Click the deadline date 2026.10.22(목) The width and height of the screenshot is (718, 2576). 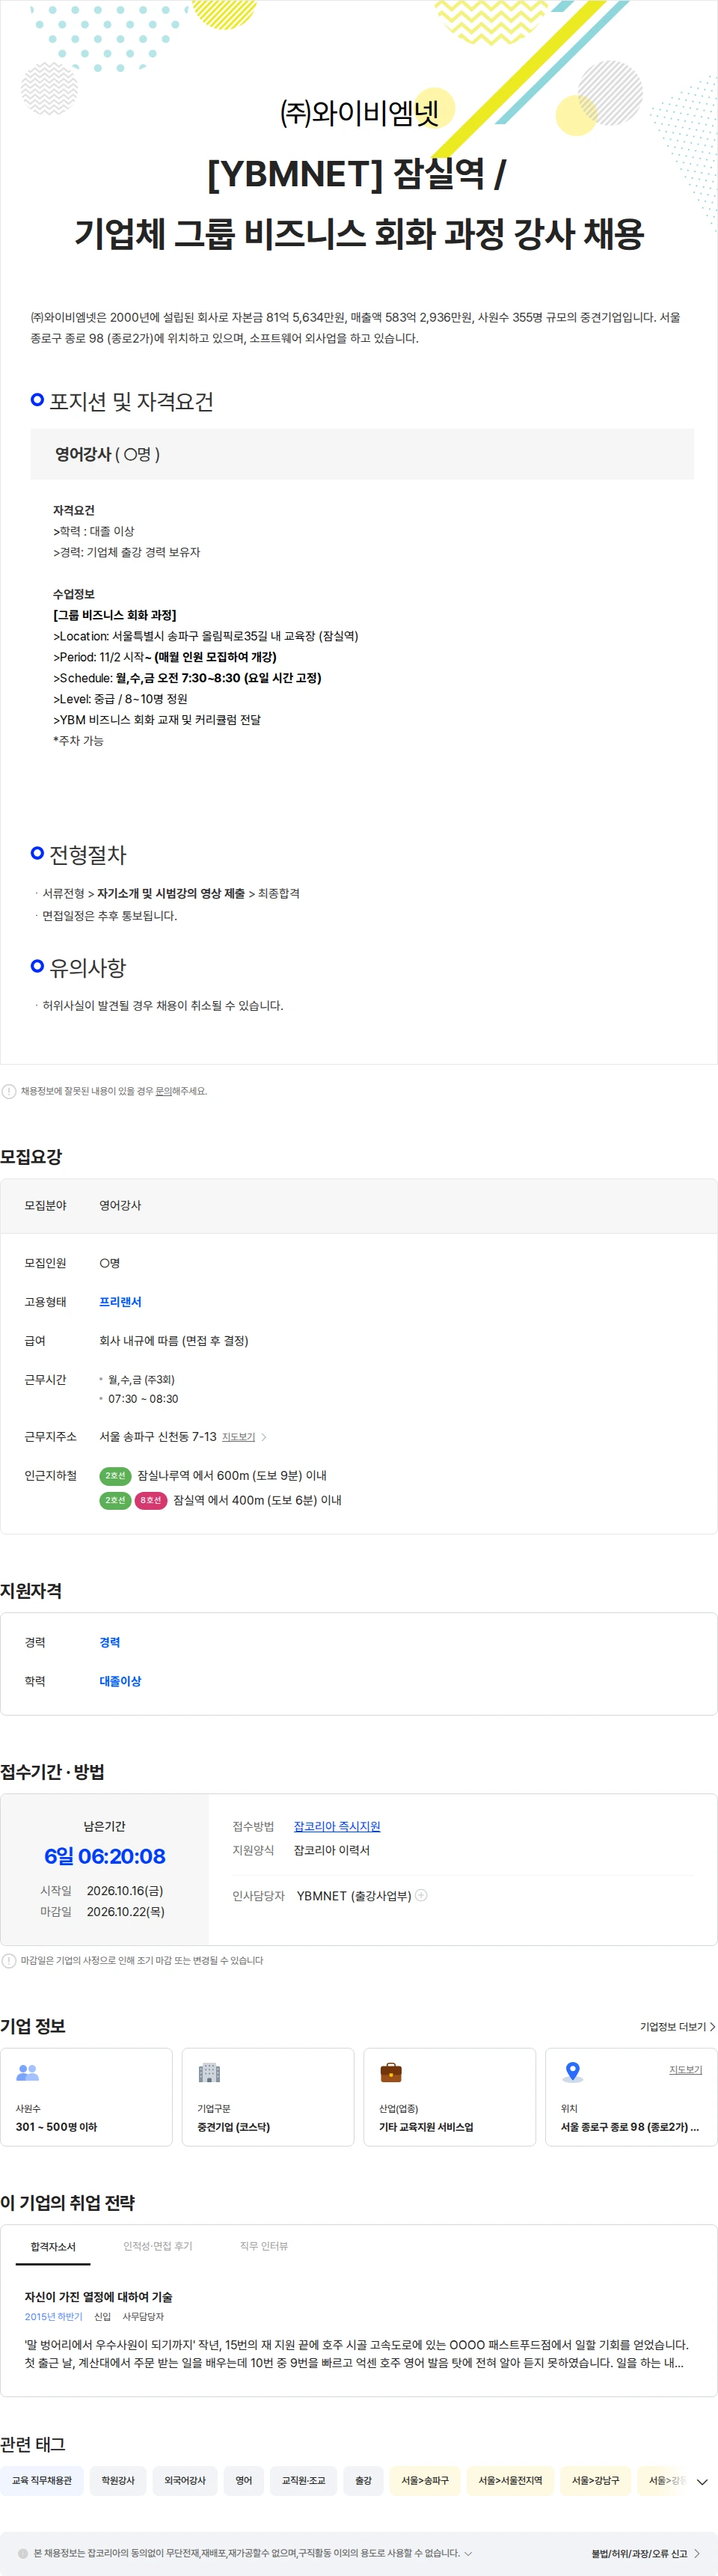coord(125,1911)
